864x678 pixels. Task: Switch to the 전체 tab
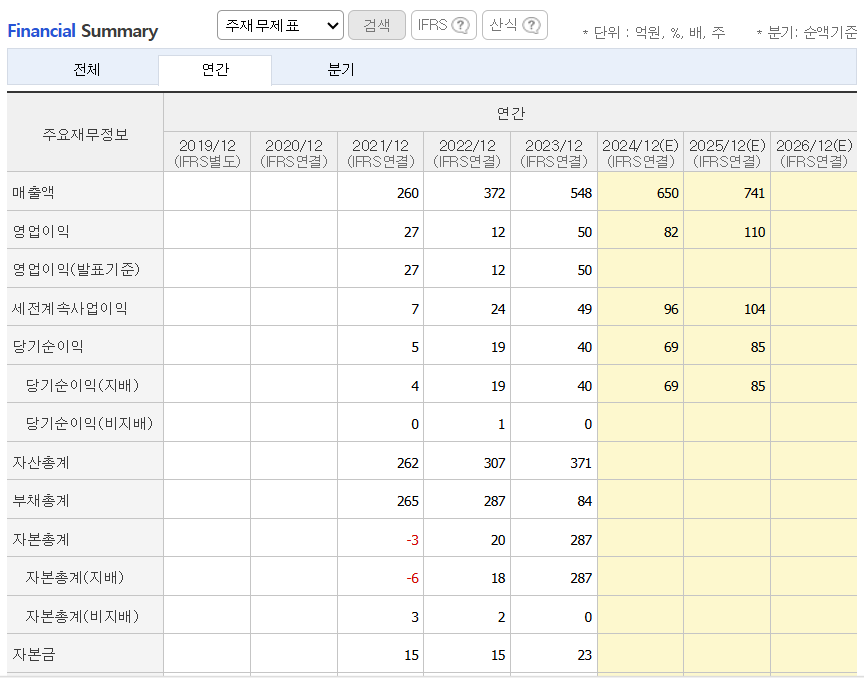[x=84, y=71]
